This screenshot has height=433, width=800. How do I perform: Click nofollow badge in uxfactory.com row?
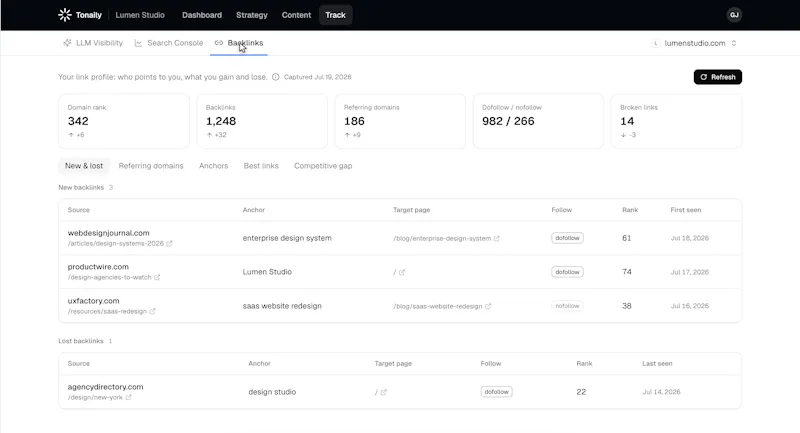click(x=567, y=306)
